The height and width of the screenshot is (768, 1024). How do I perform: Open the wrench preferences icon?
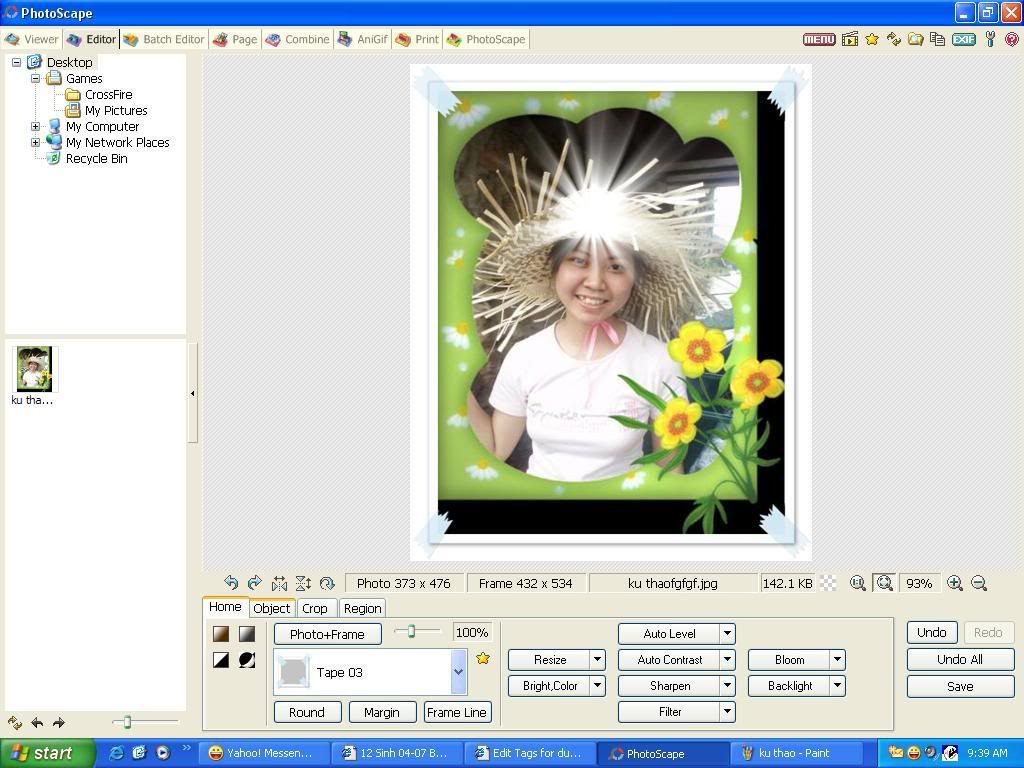click(x=990, y=39)
